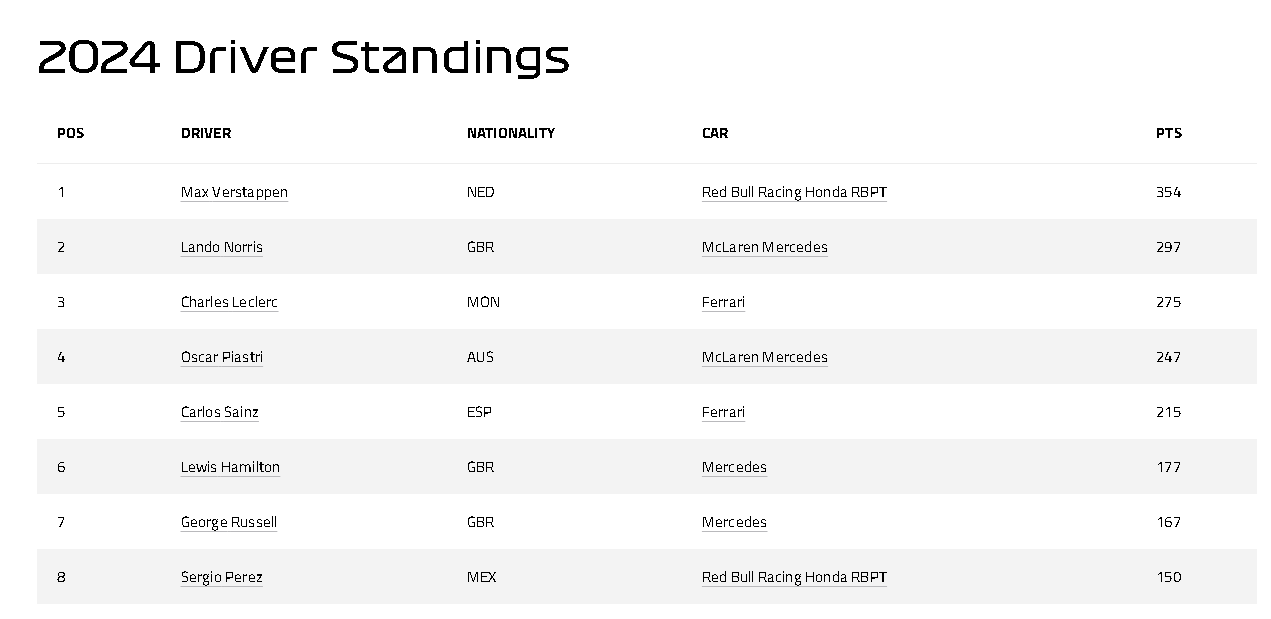Screen dimensions: 1271x619
Task: Open Lando Norris driver page
Action: (222, 247)
